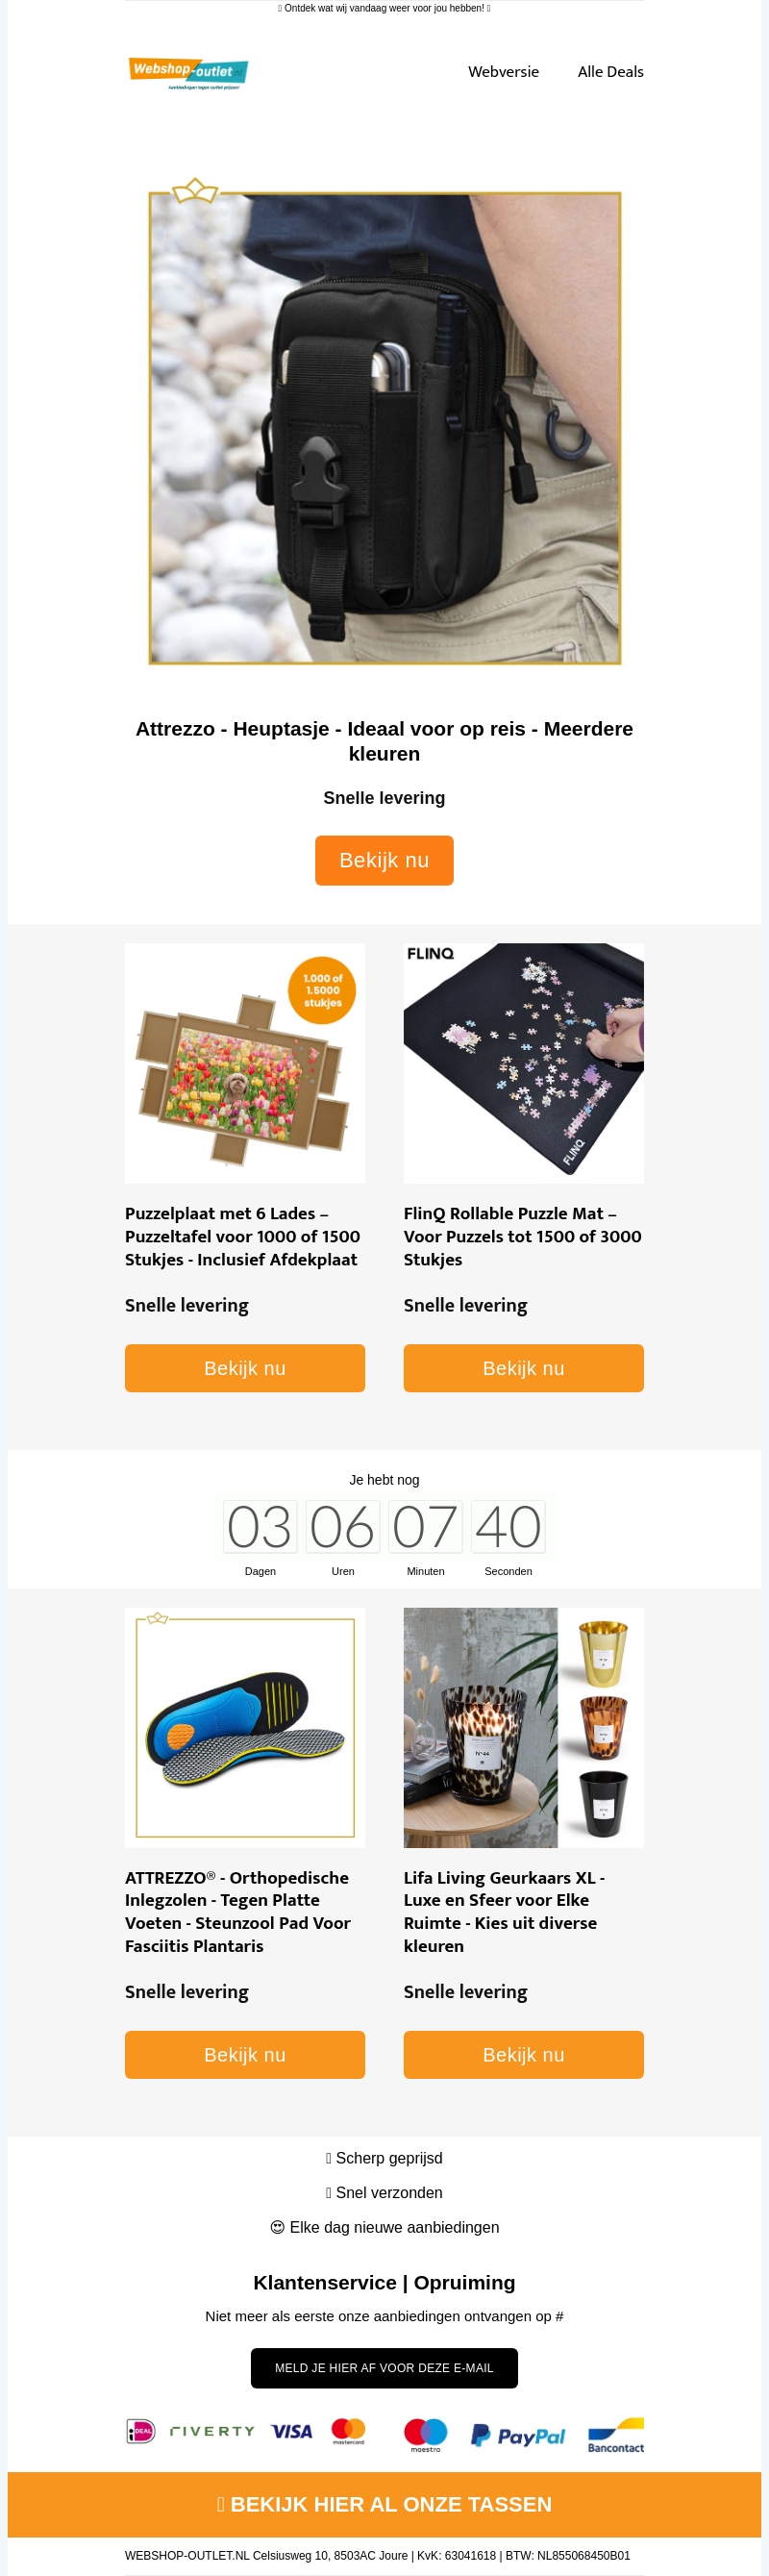Open the FlinQ Rollable Puzzle Mat image
The height and width of the screenshot is (2576, 769).
pyautogui.click(x=523, y=1063)
